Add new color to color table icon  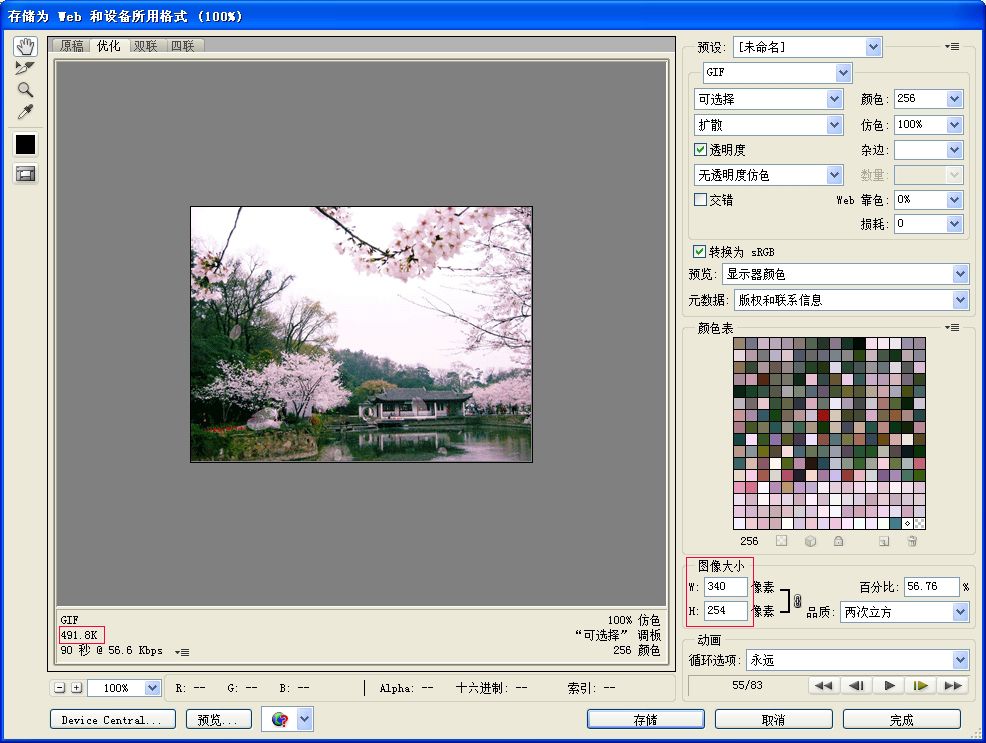[884, 541]
